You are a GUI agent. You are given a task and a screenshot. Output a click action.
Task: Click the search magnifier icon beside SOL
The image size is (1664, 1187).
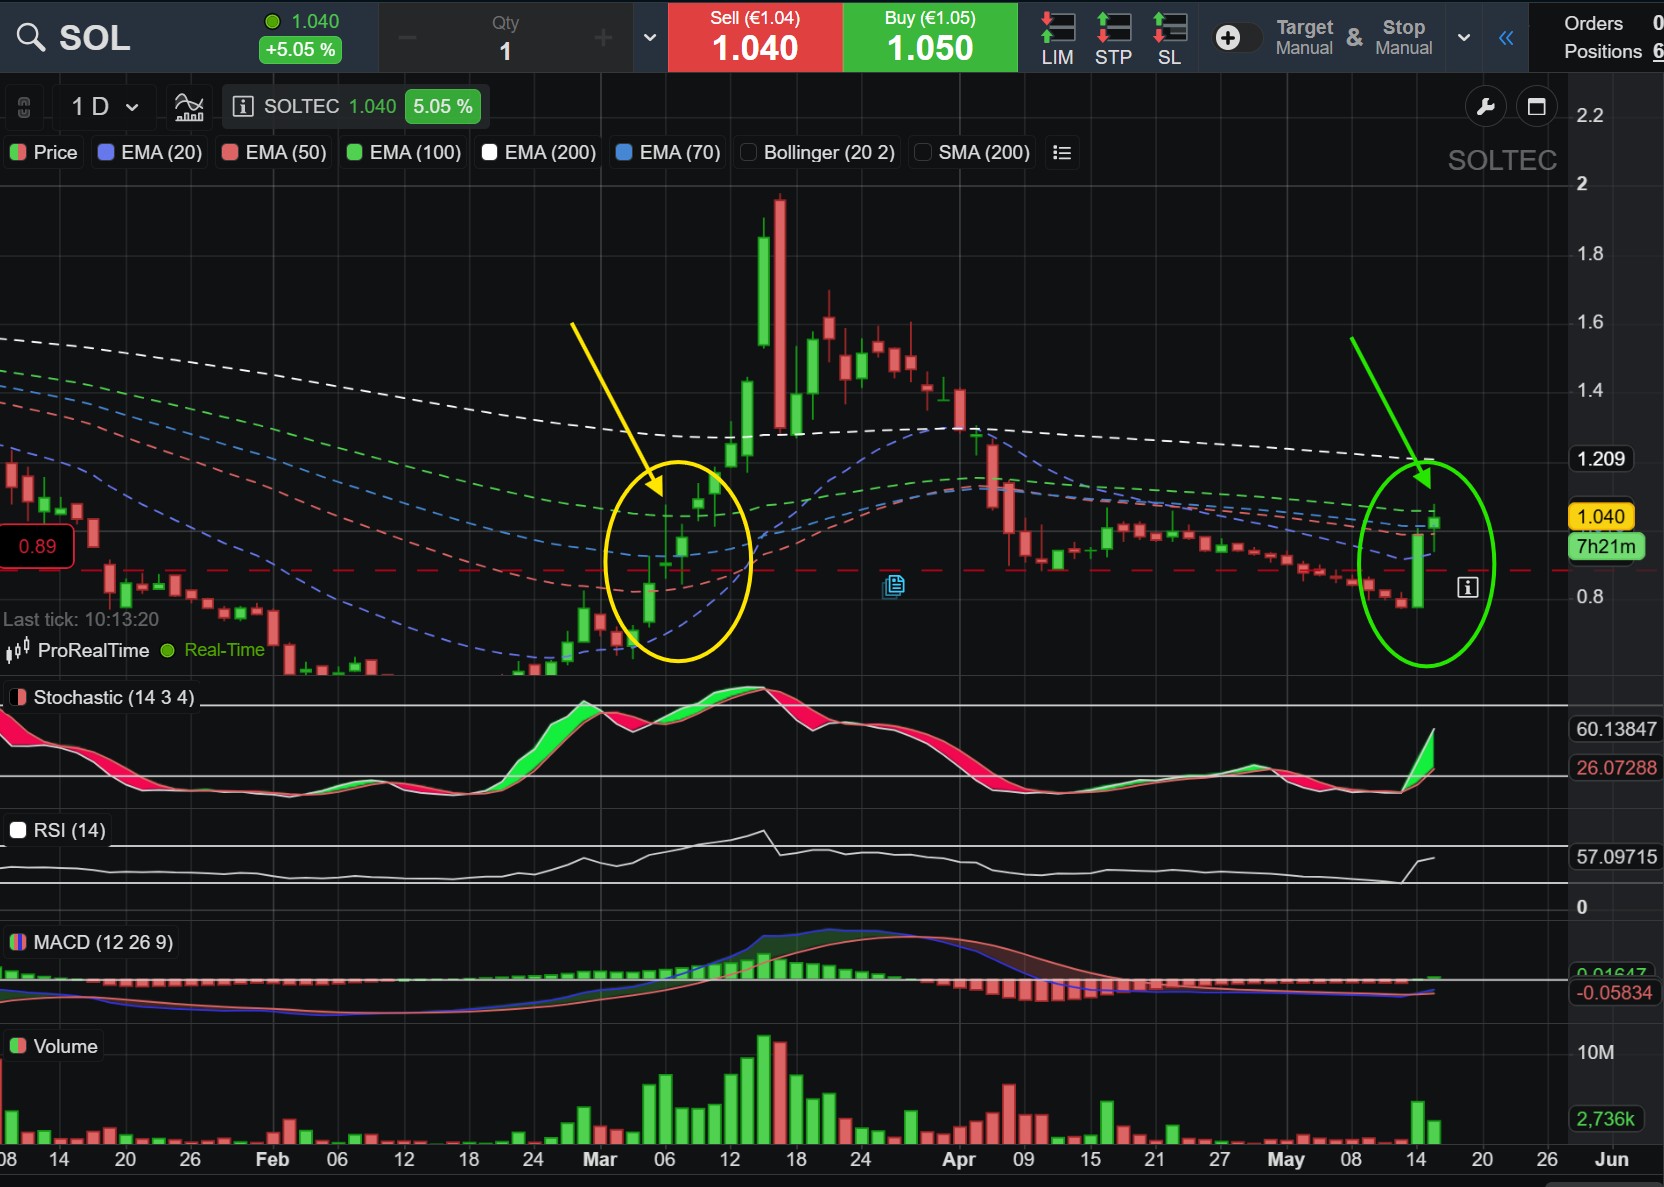coord(31,38)
